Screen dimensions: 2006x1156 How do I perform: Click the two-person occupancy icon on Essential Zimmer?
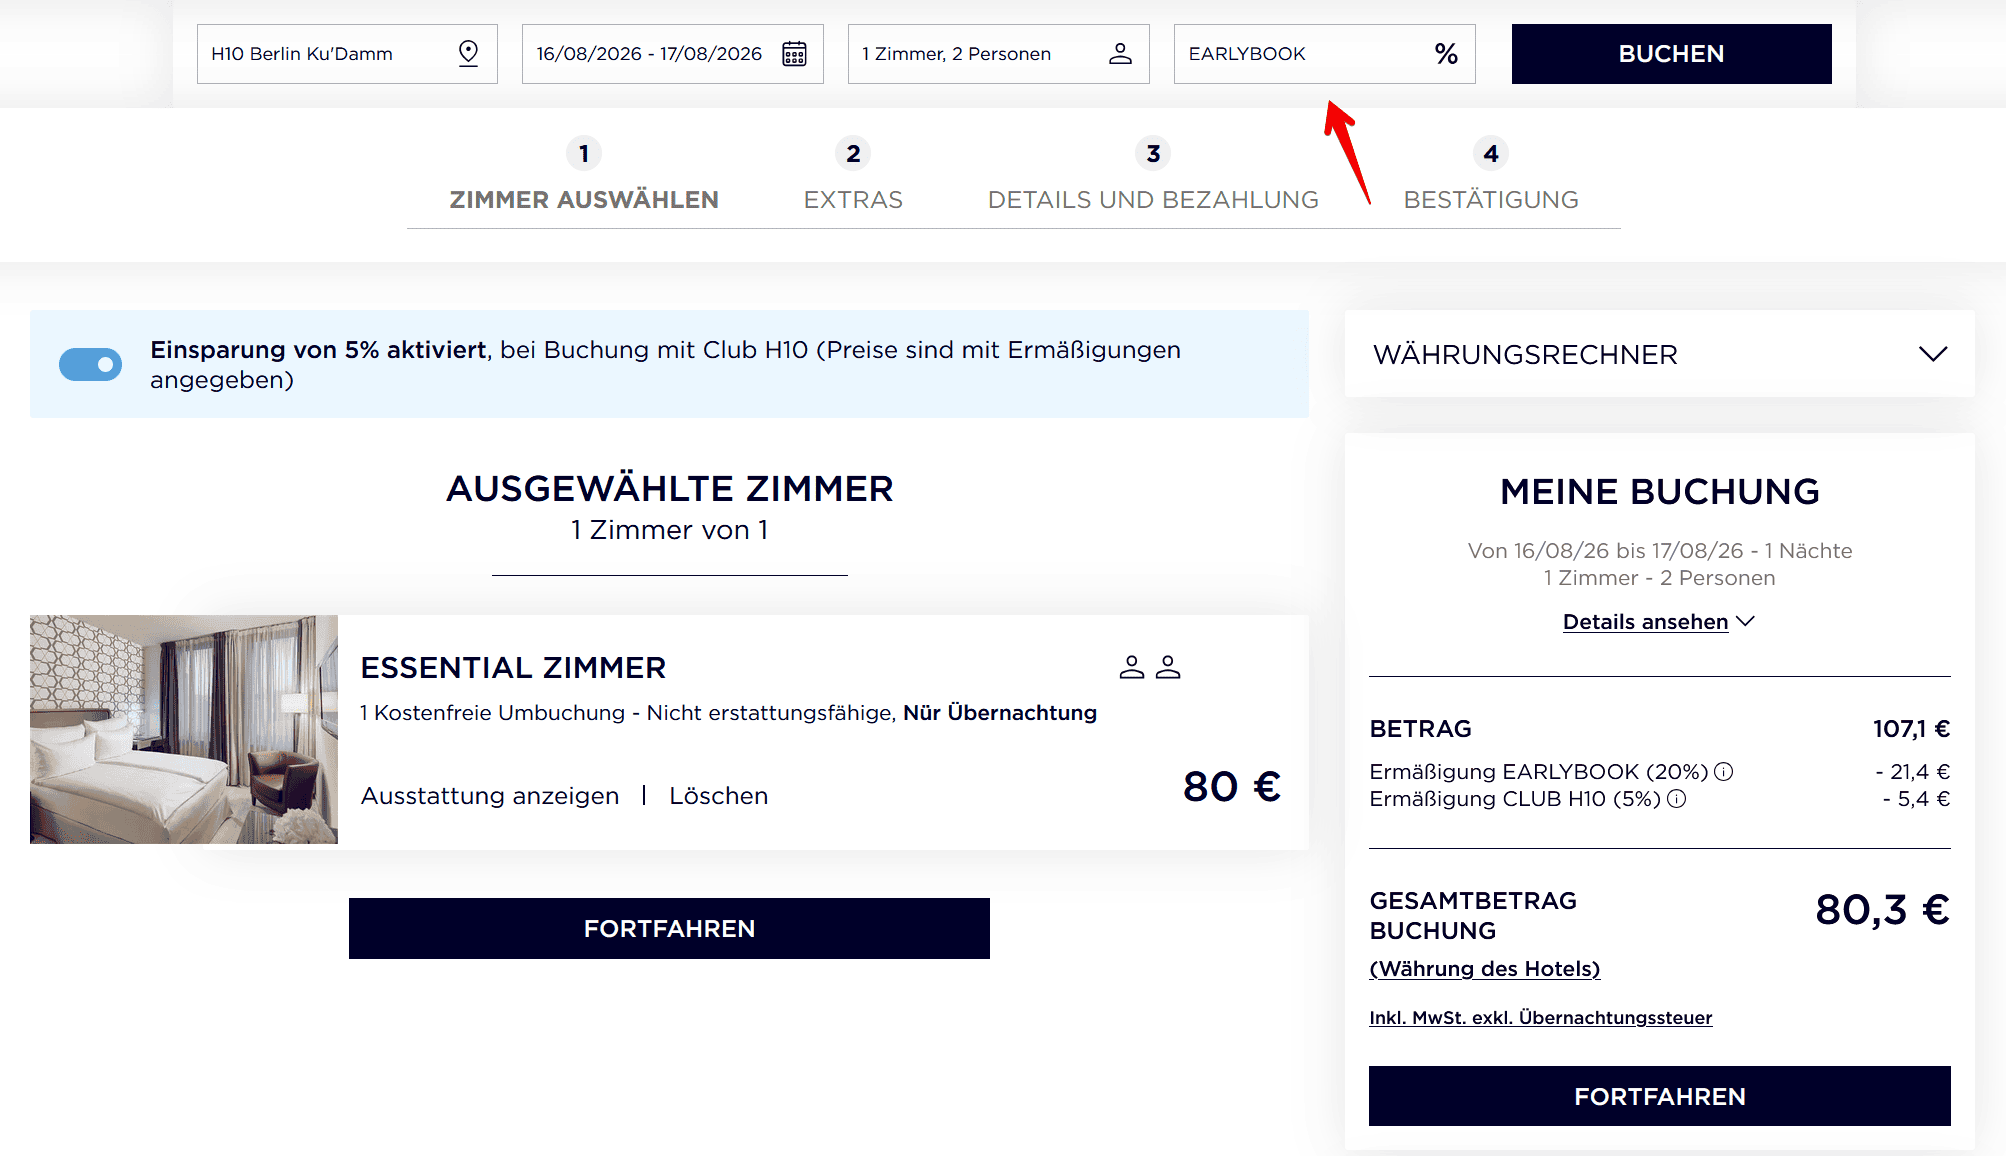click(x=1150, y=667)
